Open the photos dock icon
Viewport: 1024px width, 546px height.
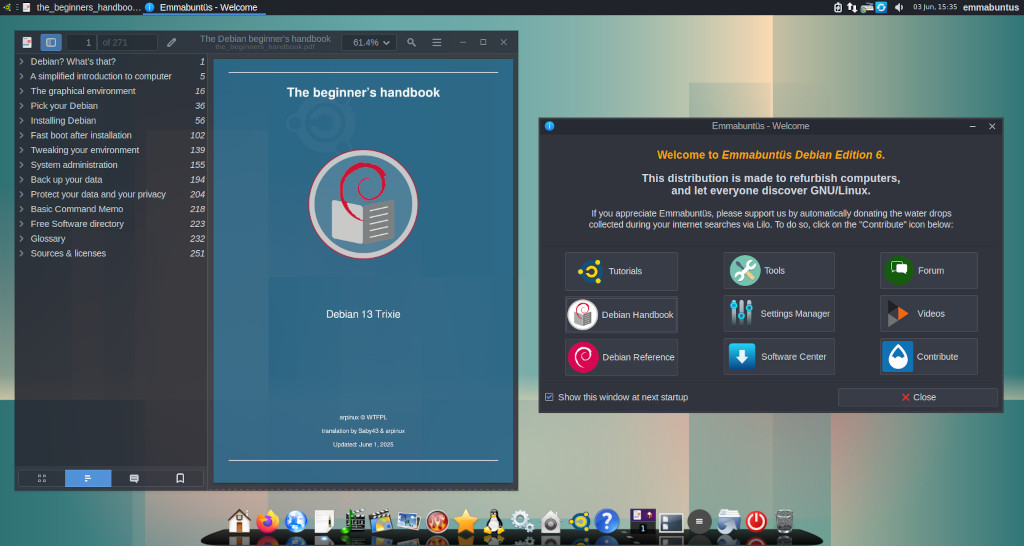409,521
